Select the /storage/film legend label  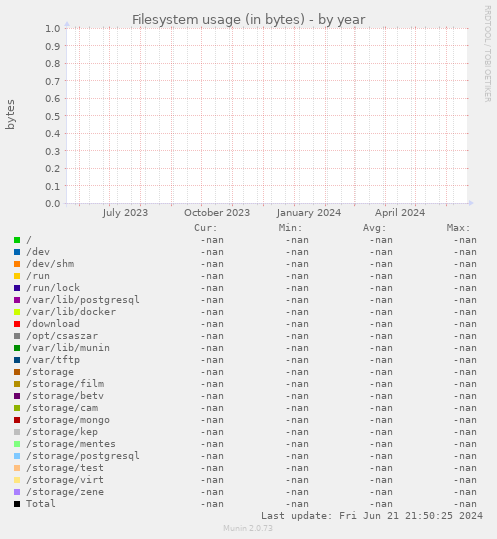click(65, 384)
